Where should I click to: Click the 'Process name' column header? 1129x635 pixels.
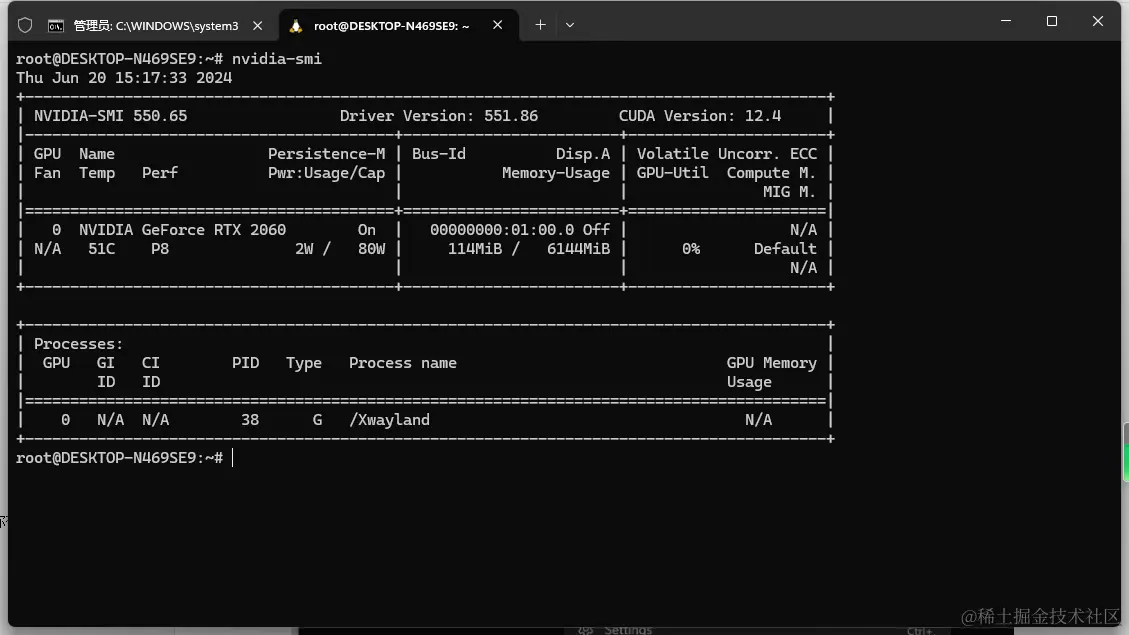(x=402, y=363)
